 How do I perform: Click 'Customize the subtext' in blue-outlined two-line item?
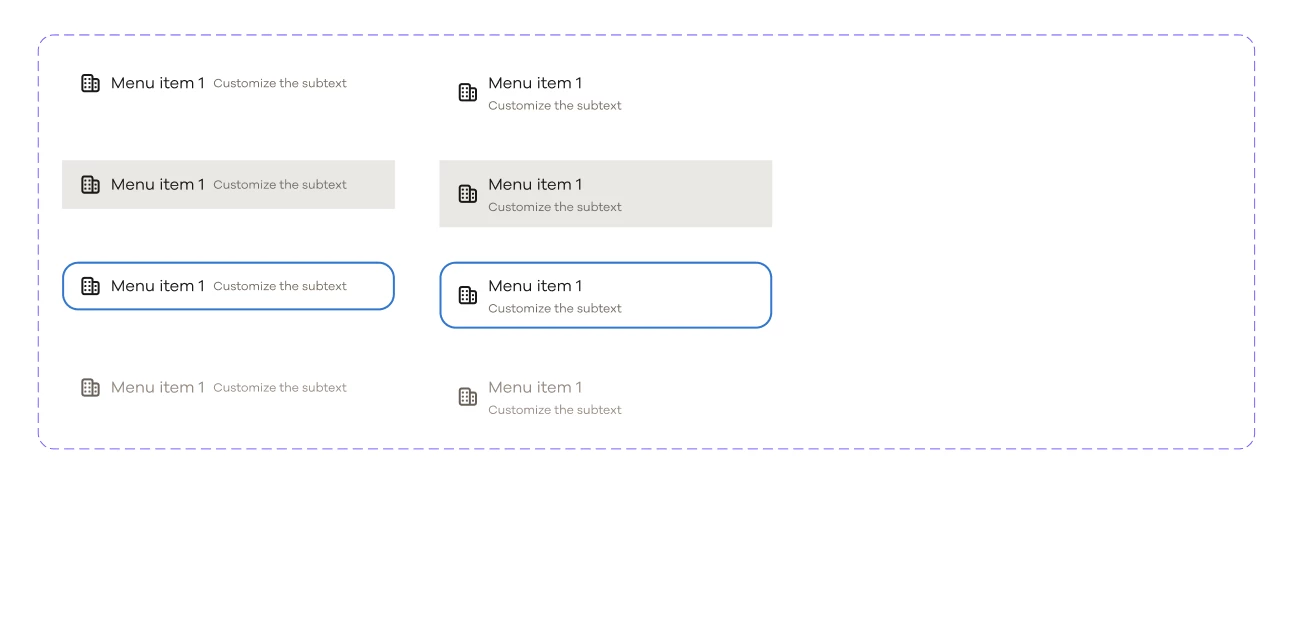click(555, 309)
